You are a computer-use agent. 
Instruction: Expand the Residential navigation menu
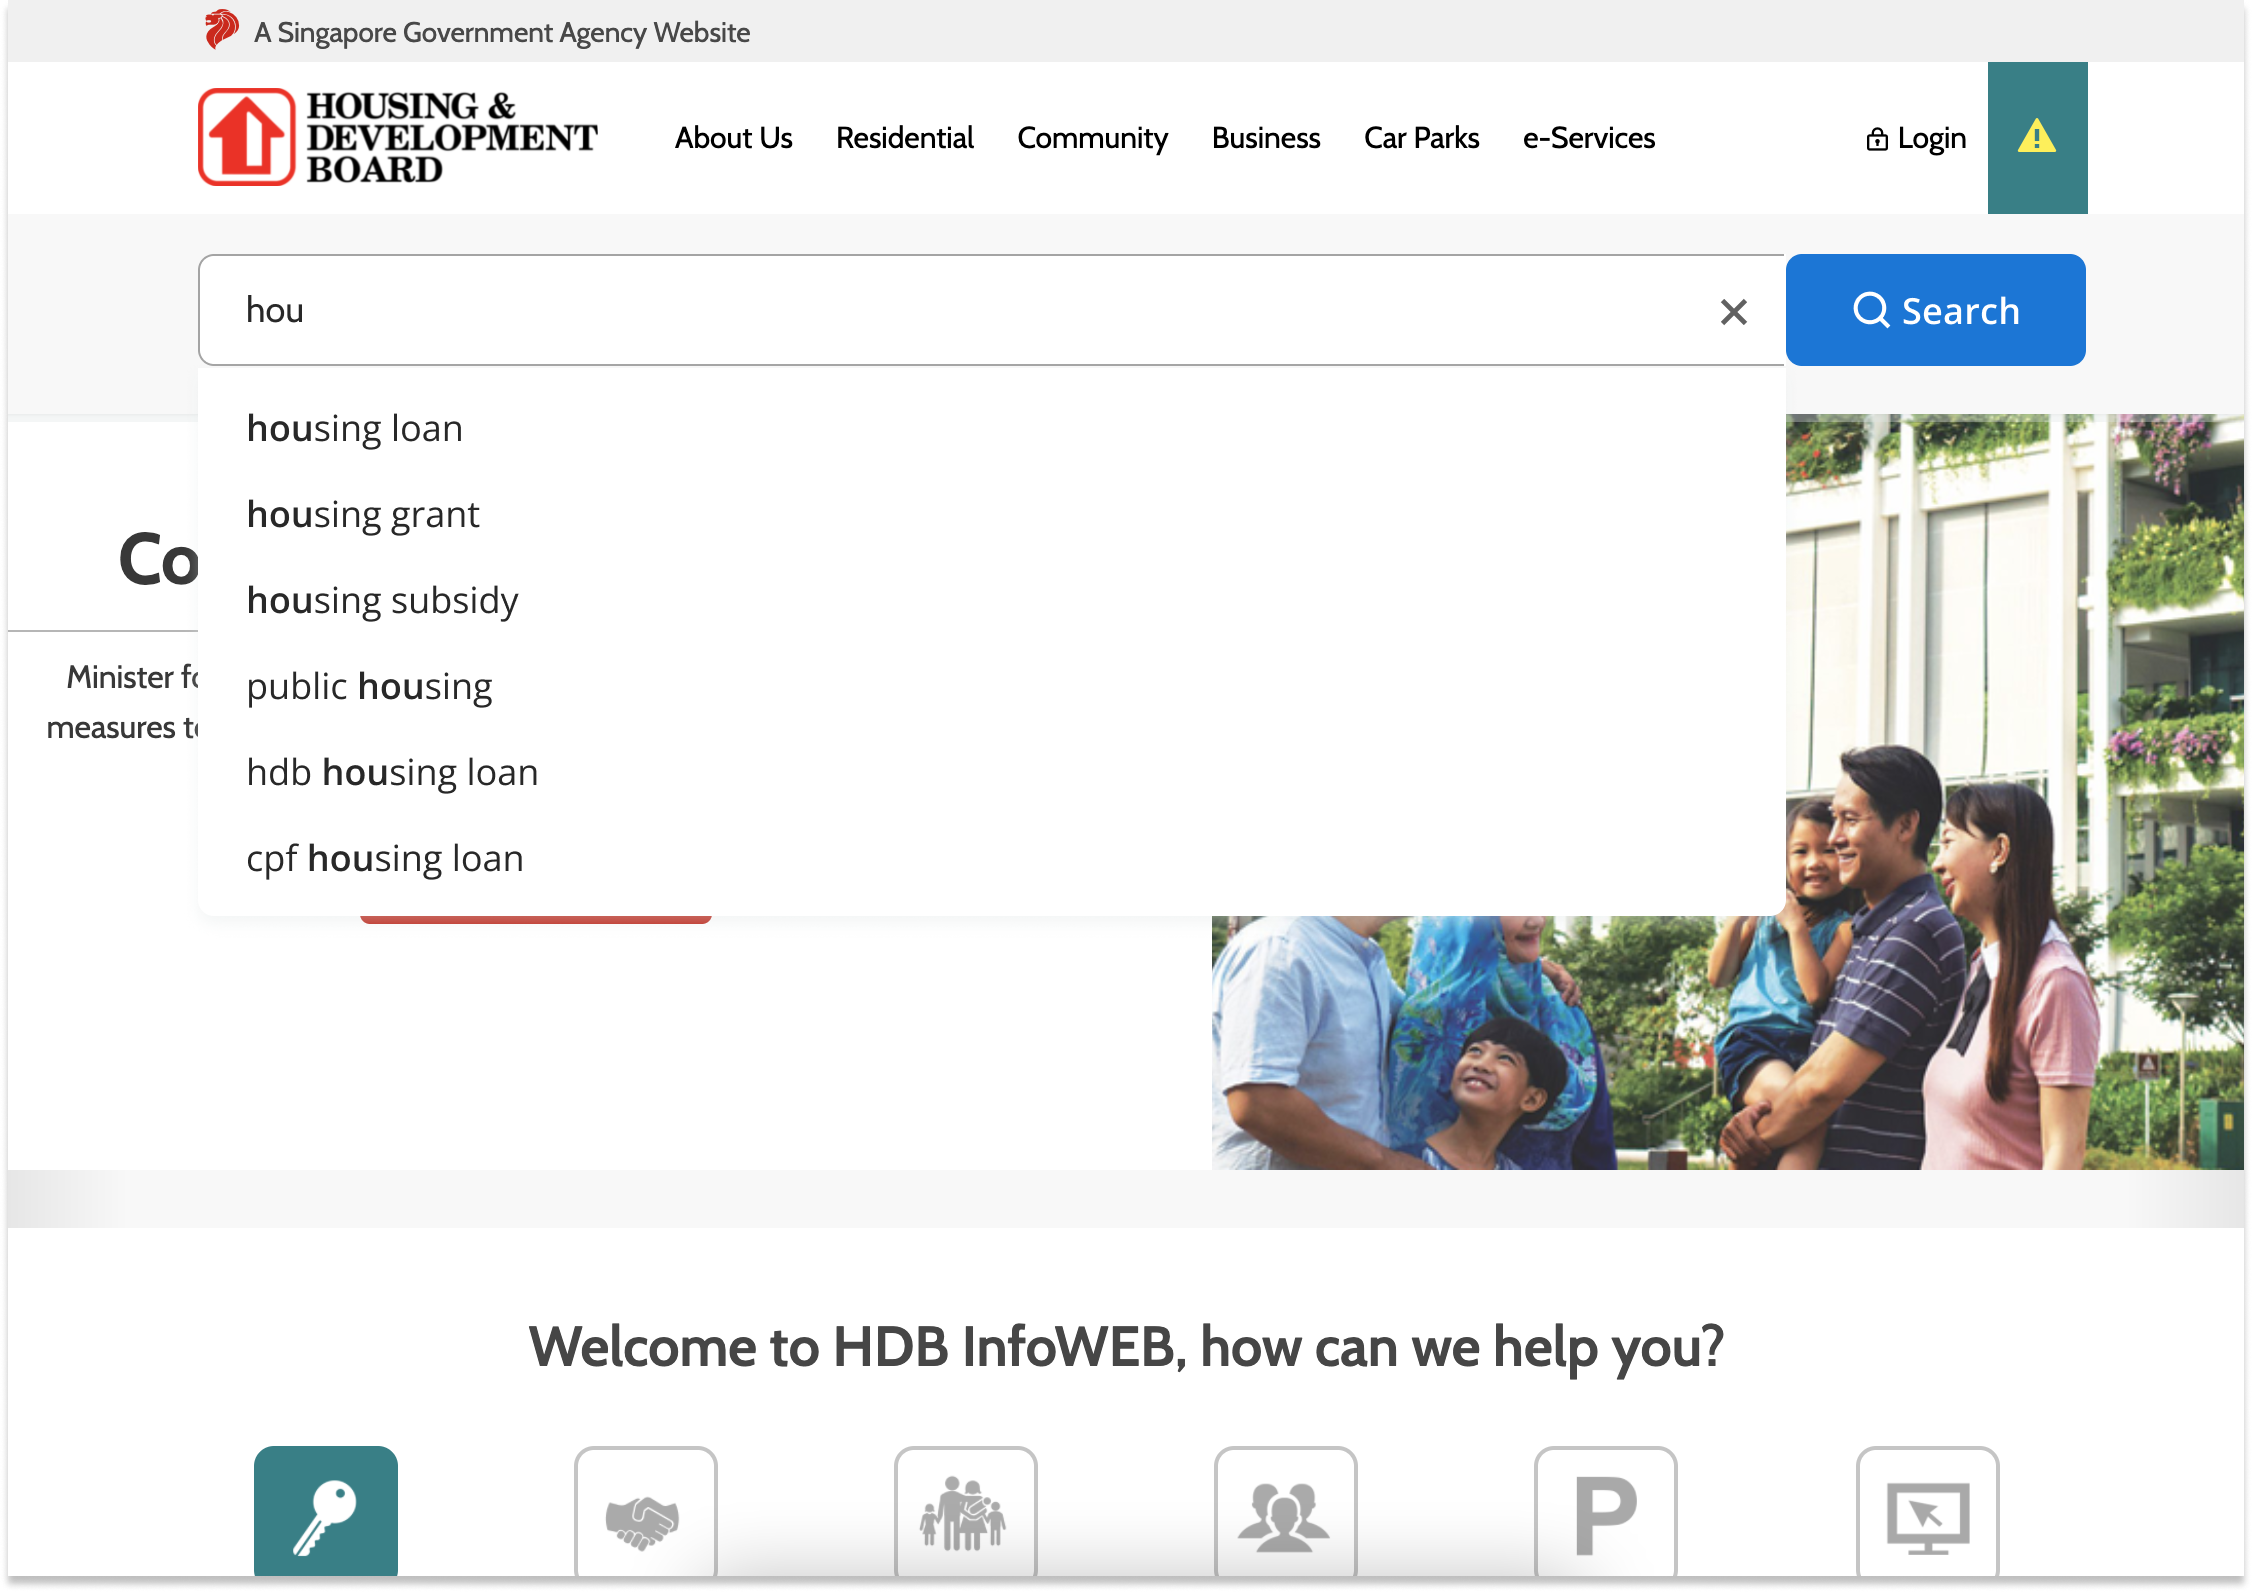(x=904, y=138)
